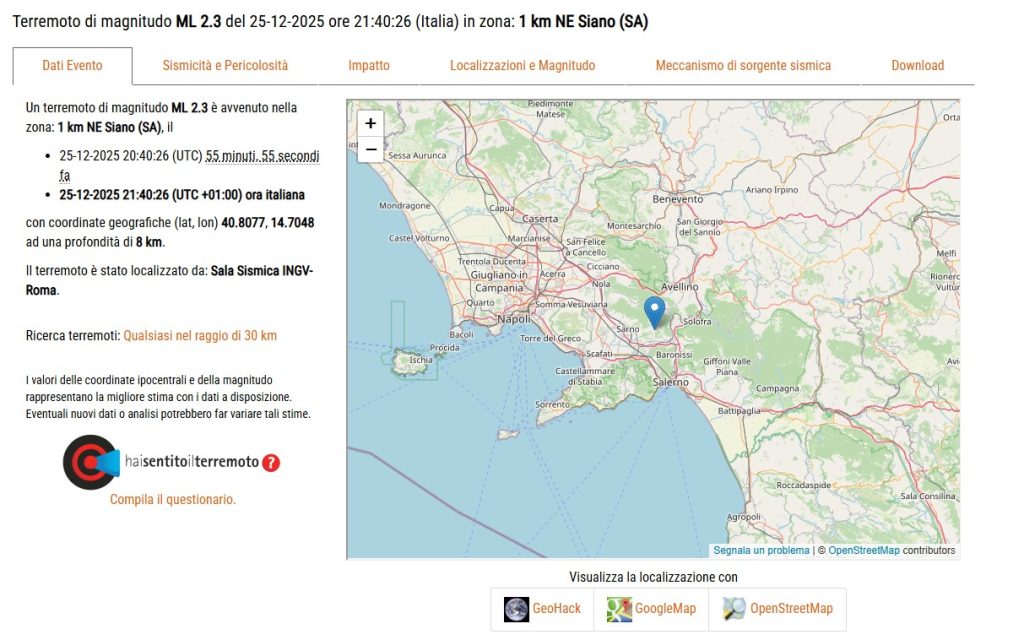
Task: Click the red question mark icon
Action: tap(271, 463)
